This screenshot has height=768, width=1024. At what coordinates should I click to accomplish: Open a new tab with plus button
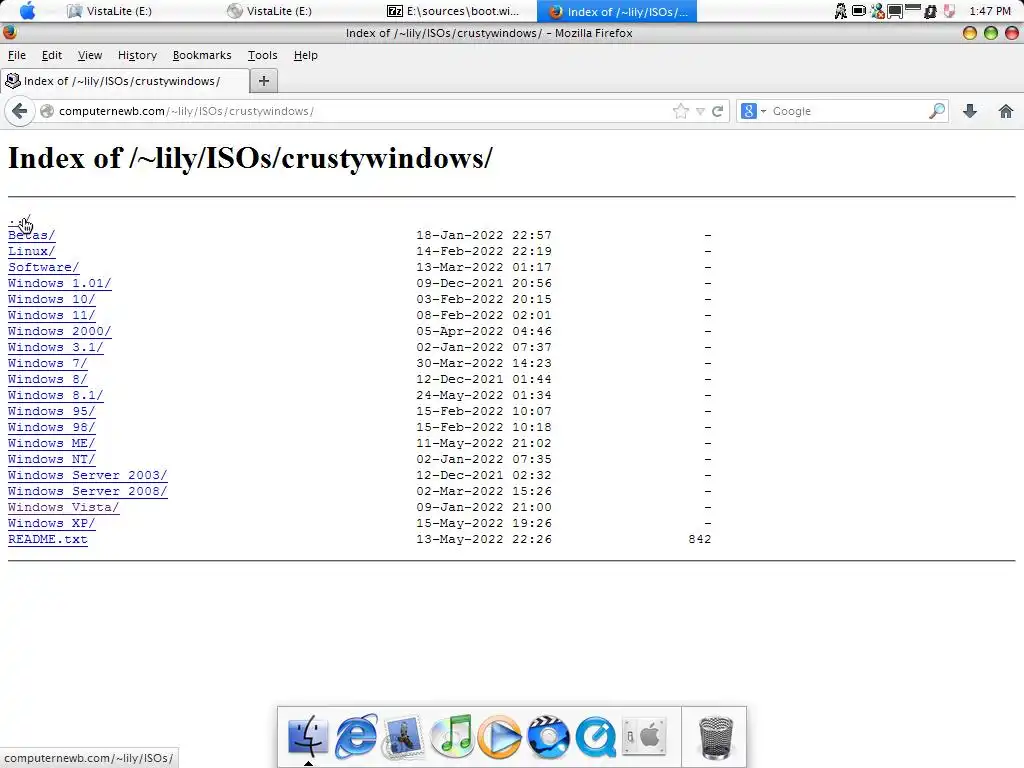pos(264,81)
